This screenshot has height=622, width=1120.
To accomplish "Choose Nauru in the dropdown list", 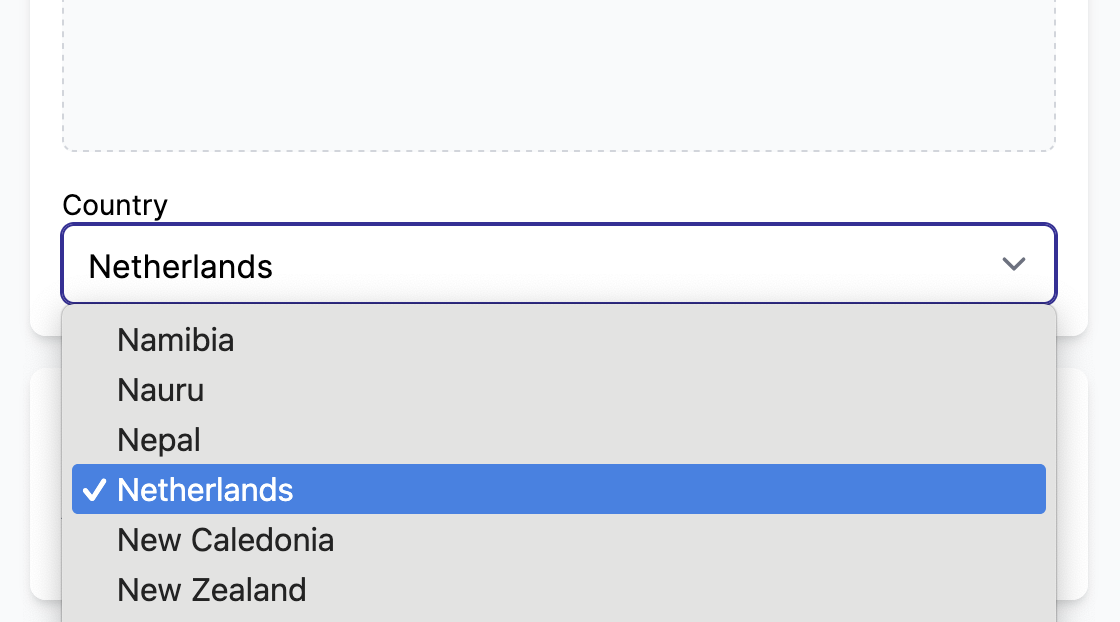I will click(x=161, y=390).
